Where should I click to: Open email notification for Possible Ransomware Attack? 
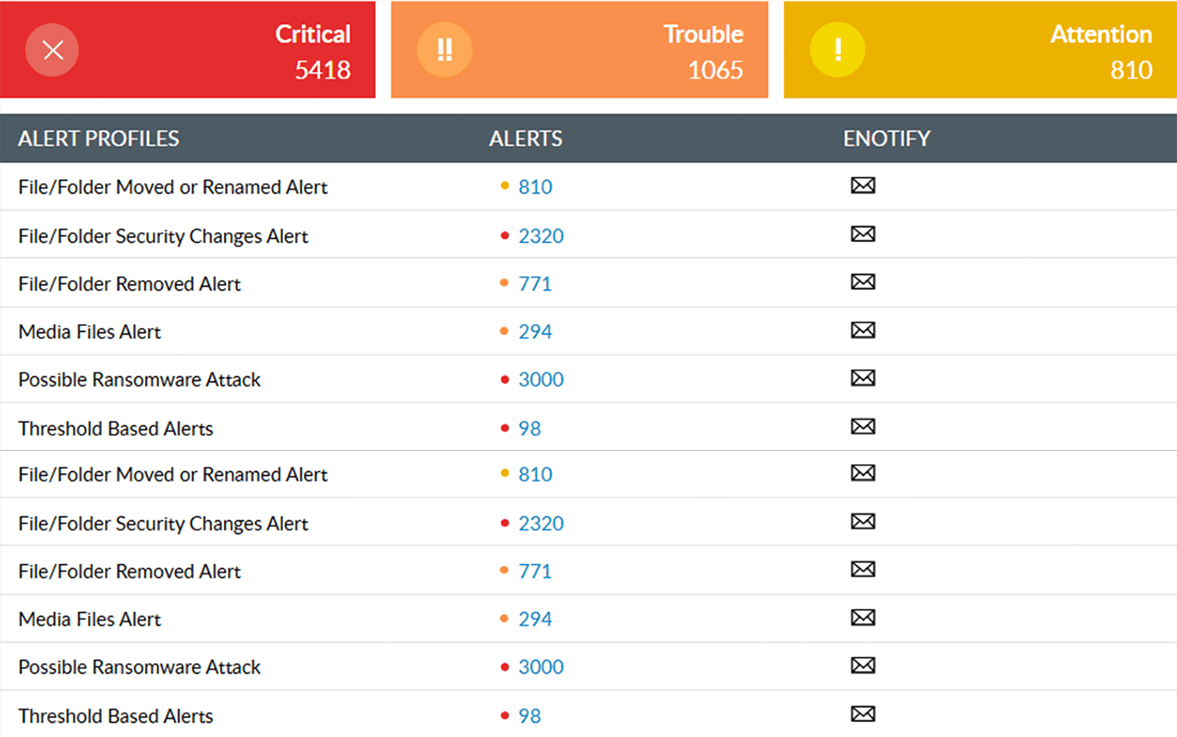pos(862,378)
